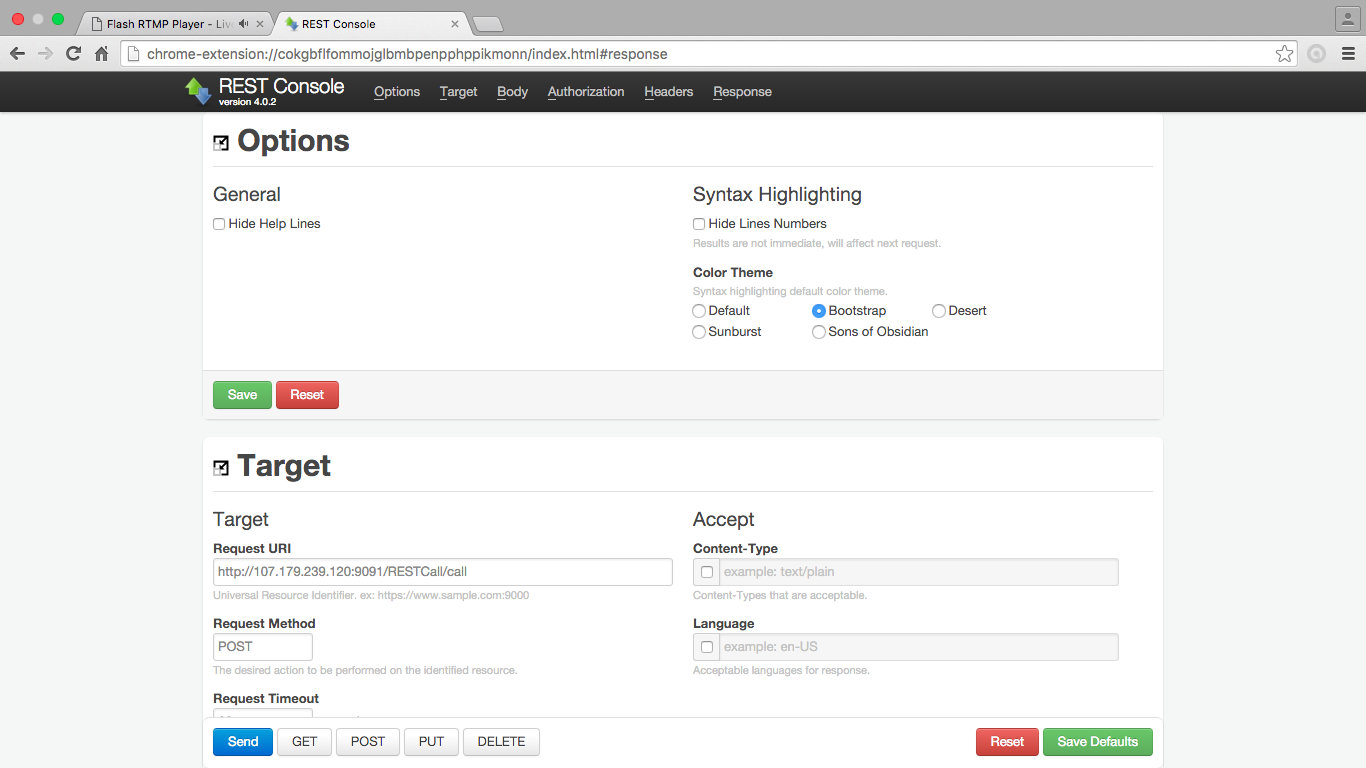Click the blue Send button
1366x768 pixels.
click(x=243, y=742)
